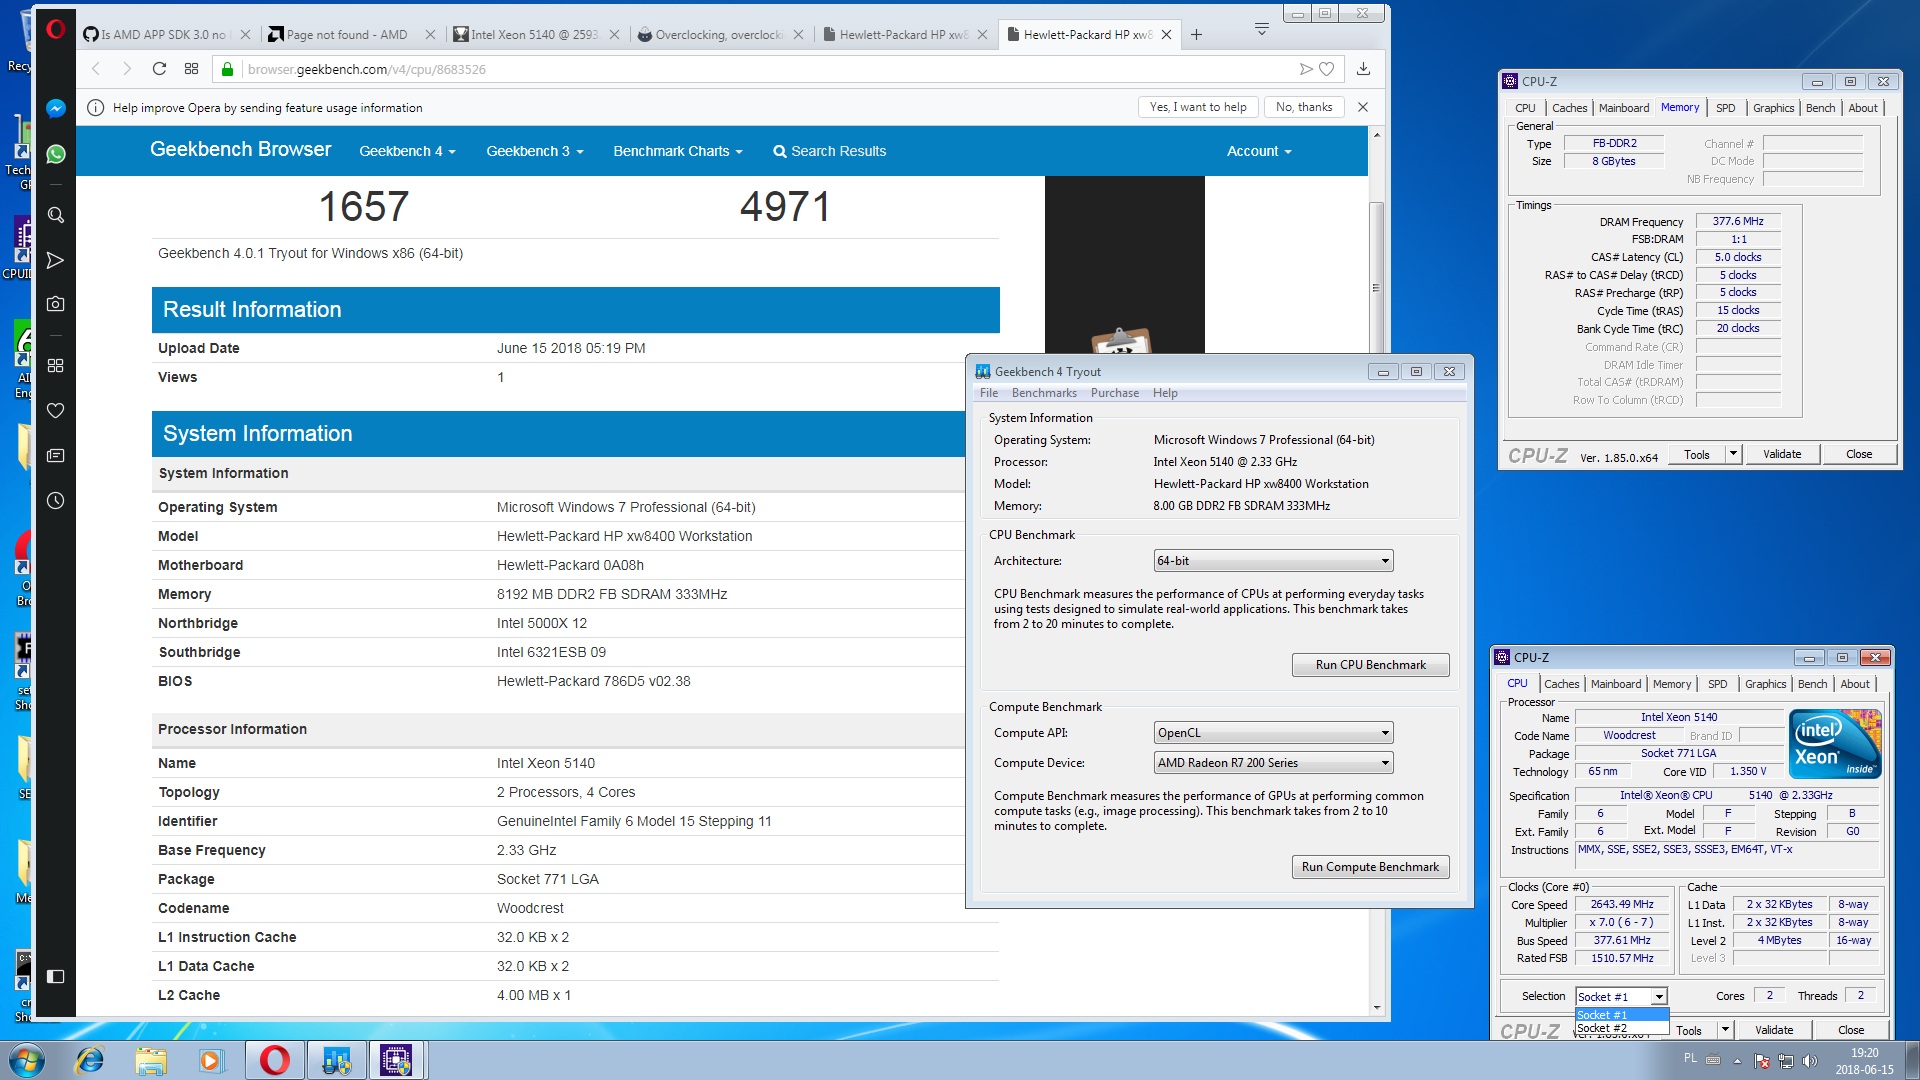Open Search Results link
The height and width of the screenshot is (1080, 1920).
pyautogui.click(x=829, y=151)
